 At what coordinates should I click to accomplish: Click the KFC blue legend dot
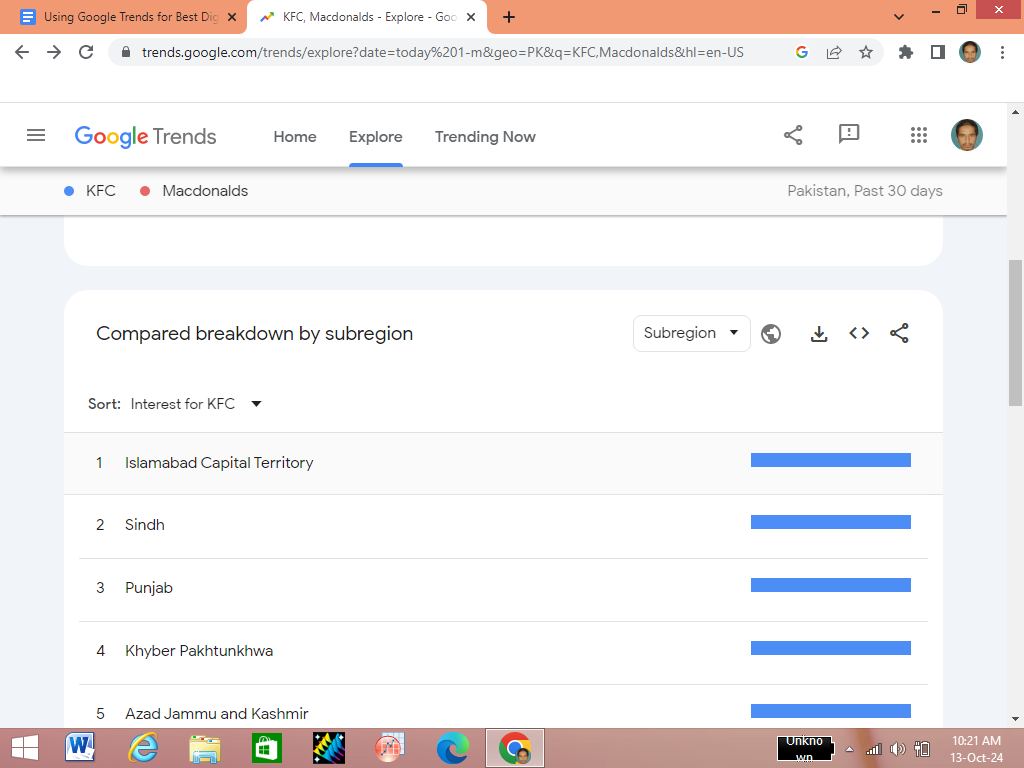69,191
